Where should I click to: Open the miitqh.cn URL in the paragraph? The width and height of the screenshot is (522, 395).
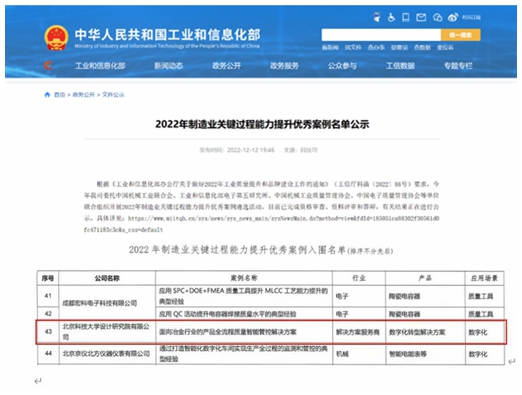click(x=262, y=224)
